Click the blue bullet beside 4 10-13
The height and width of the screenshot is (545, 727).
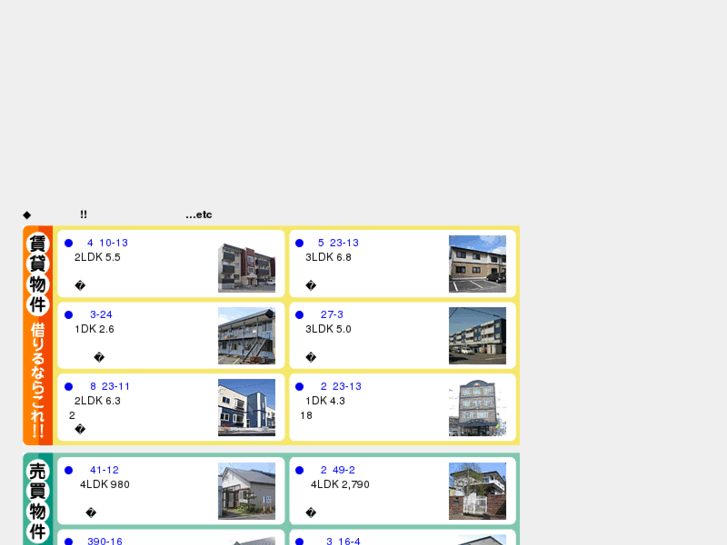click(69, 243)
